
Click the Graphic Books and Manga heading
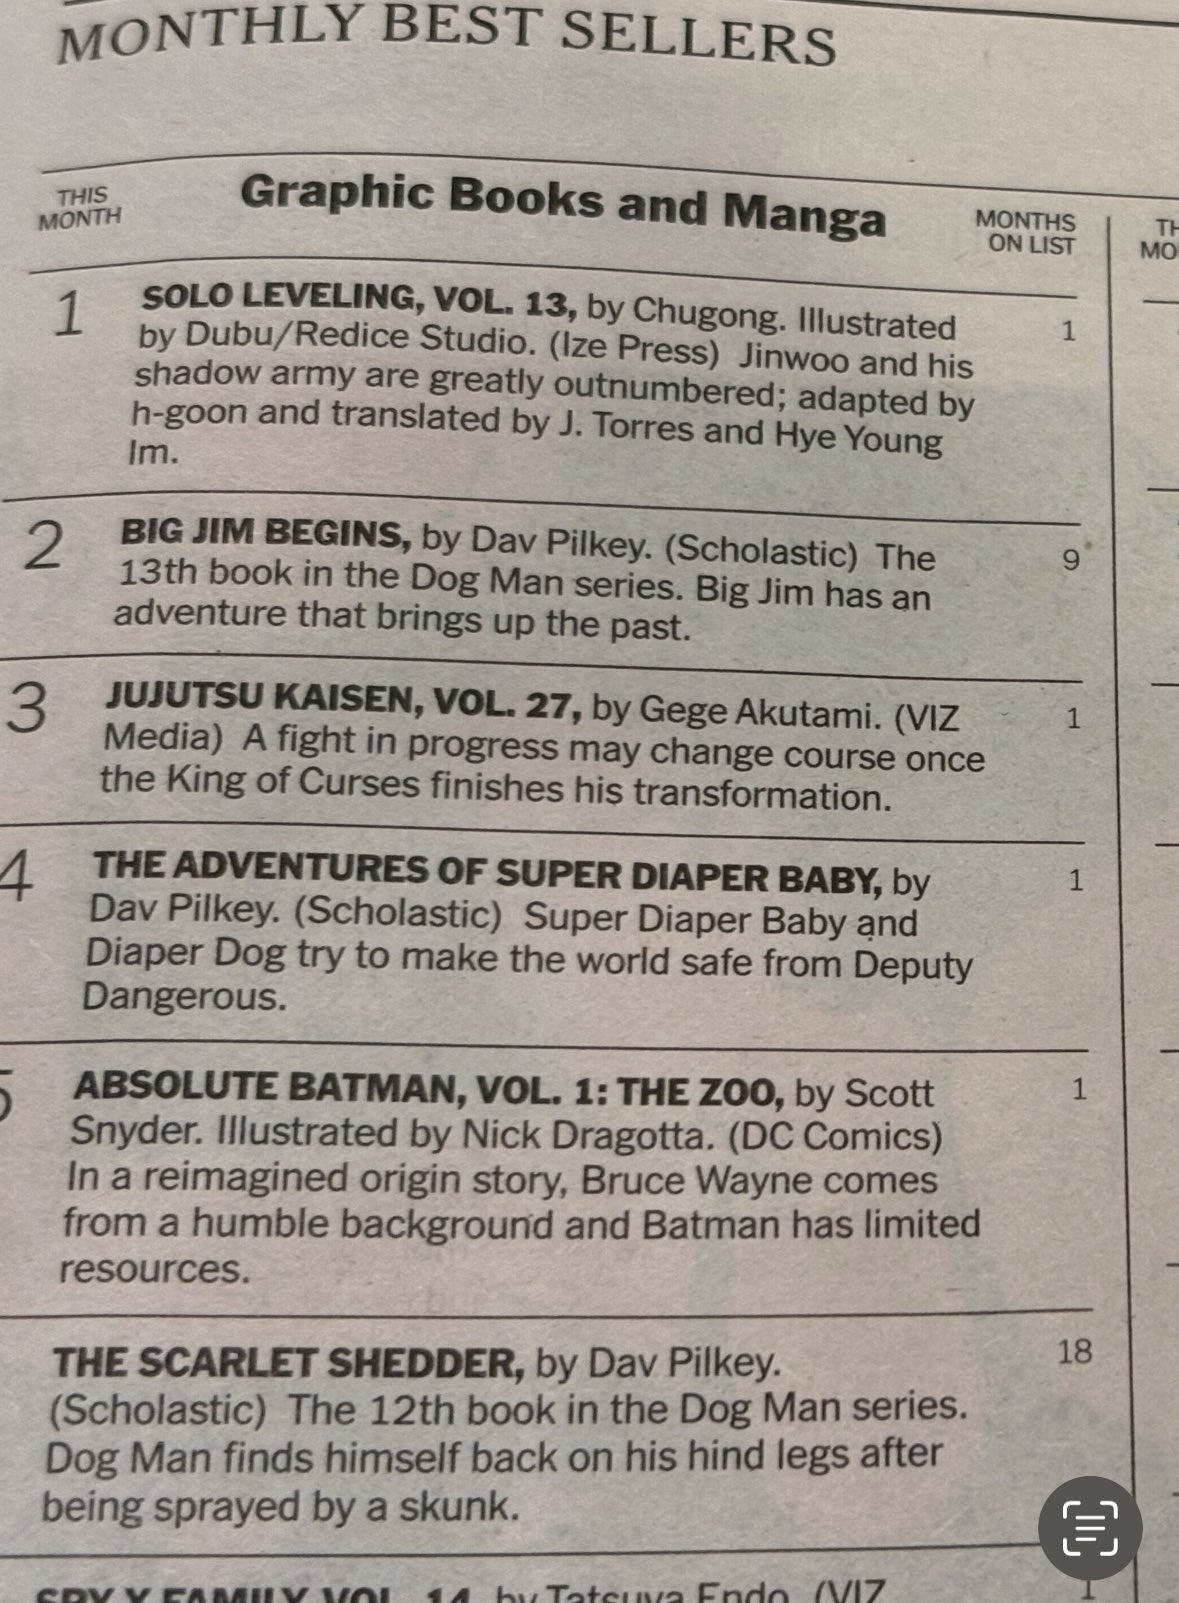(562, 203)
